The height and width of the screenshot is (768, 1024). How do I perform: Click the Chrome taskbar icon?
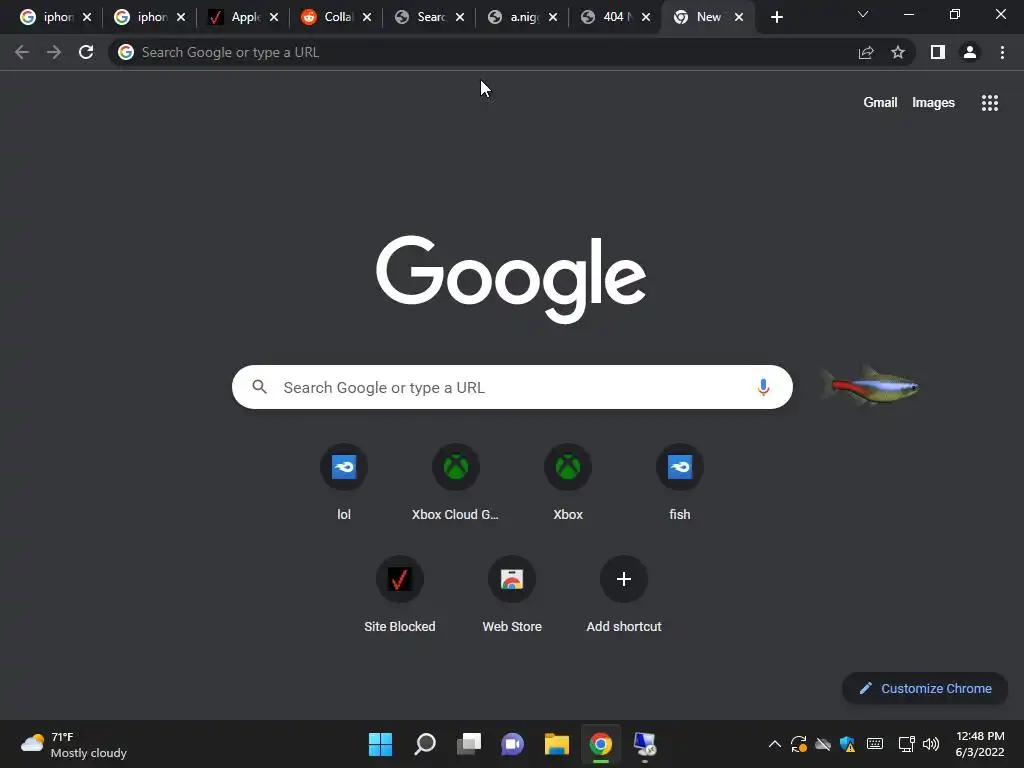(x=601, y=744)
